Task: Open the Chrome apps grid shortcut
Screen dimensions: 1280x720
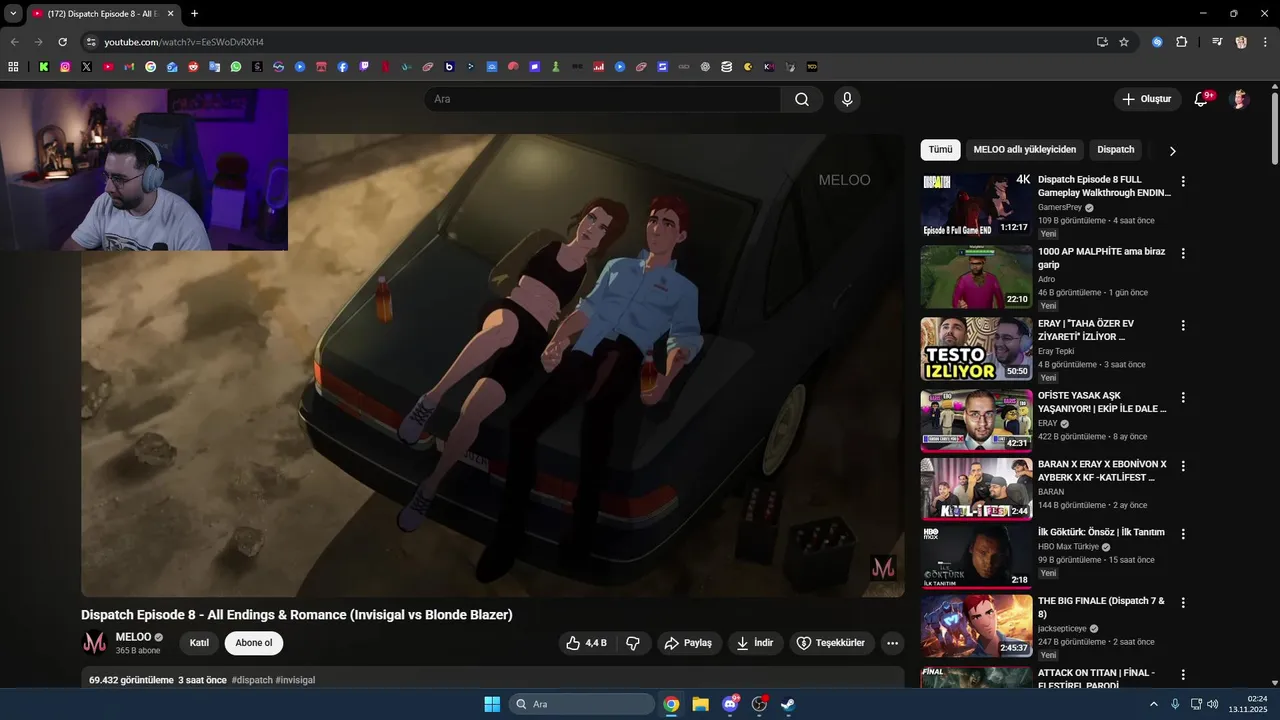Action: [x=13, y=67]
